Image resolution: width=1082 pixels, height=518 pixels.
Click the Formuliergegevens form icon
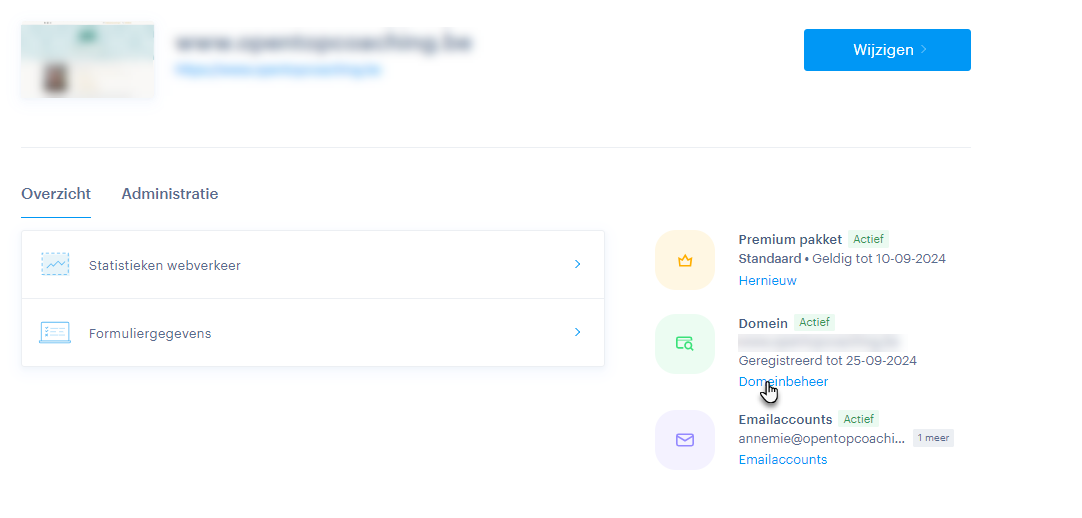55,332
